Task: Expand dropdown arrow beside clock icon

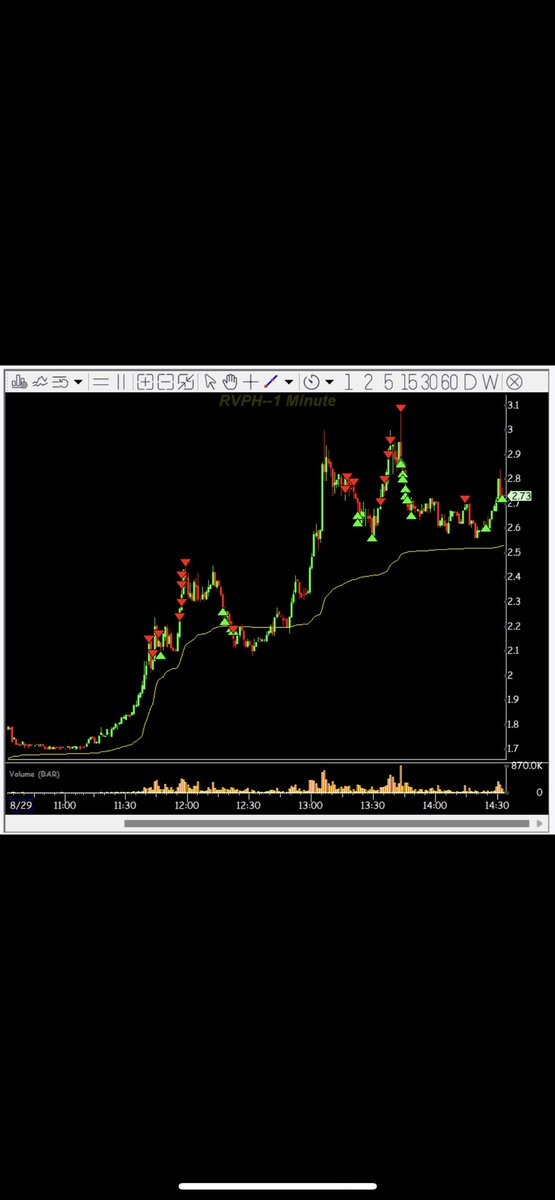Action: (x=329, y=382)
